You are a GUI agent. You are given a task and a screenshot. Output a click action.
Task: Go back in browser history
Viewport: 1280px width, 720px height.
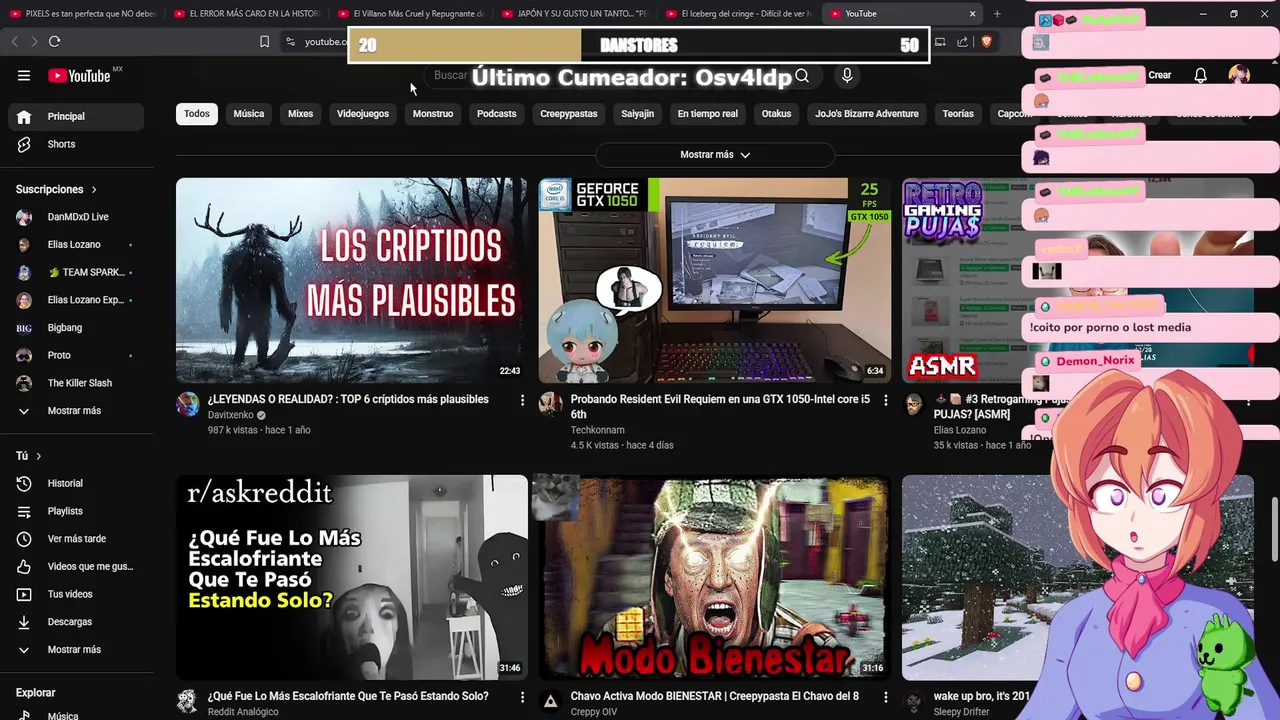(14, 41)
